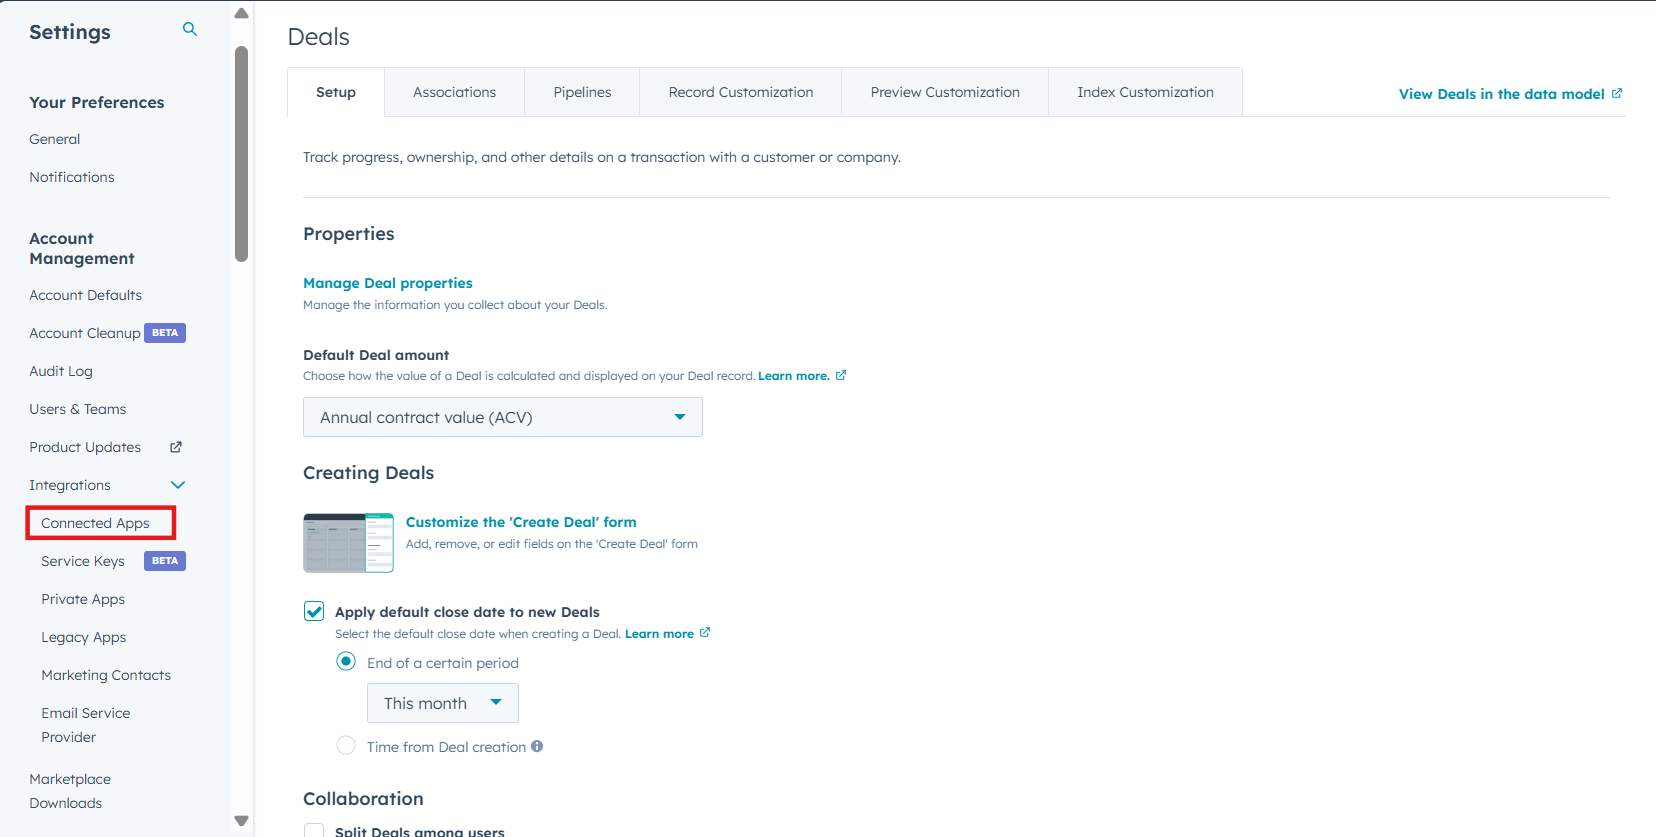Open Marketplace Downloads
Viewport: 1656px width, 837px height.
(70, 791)
